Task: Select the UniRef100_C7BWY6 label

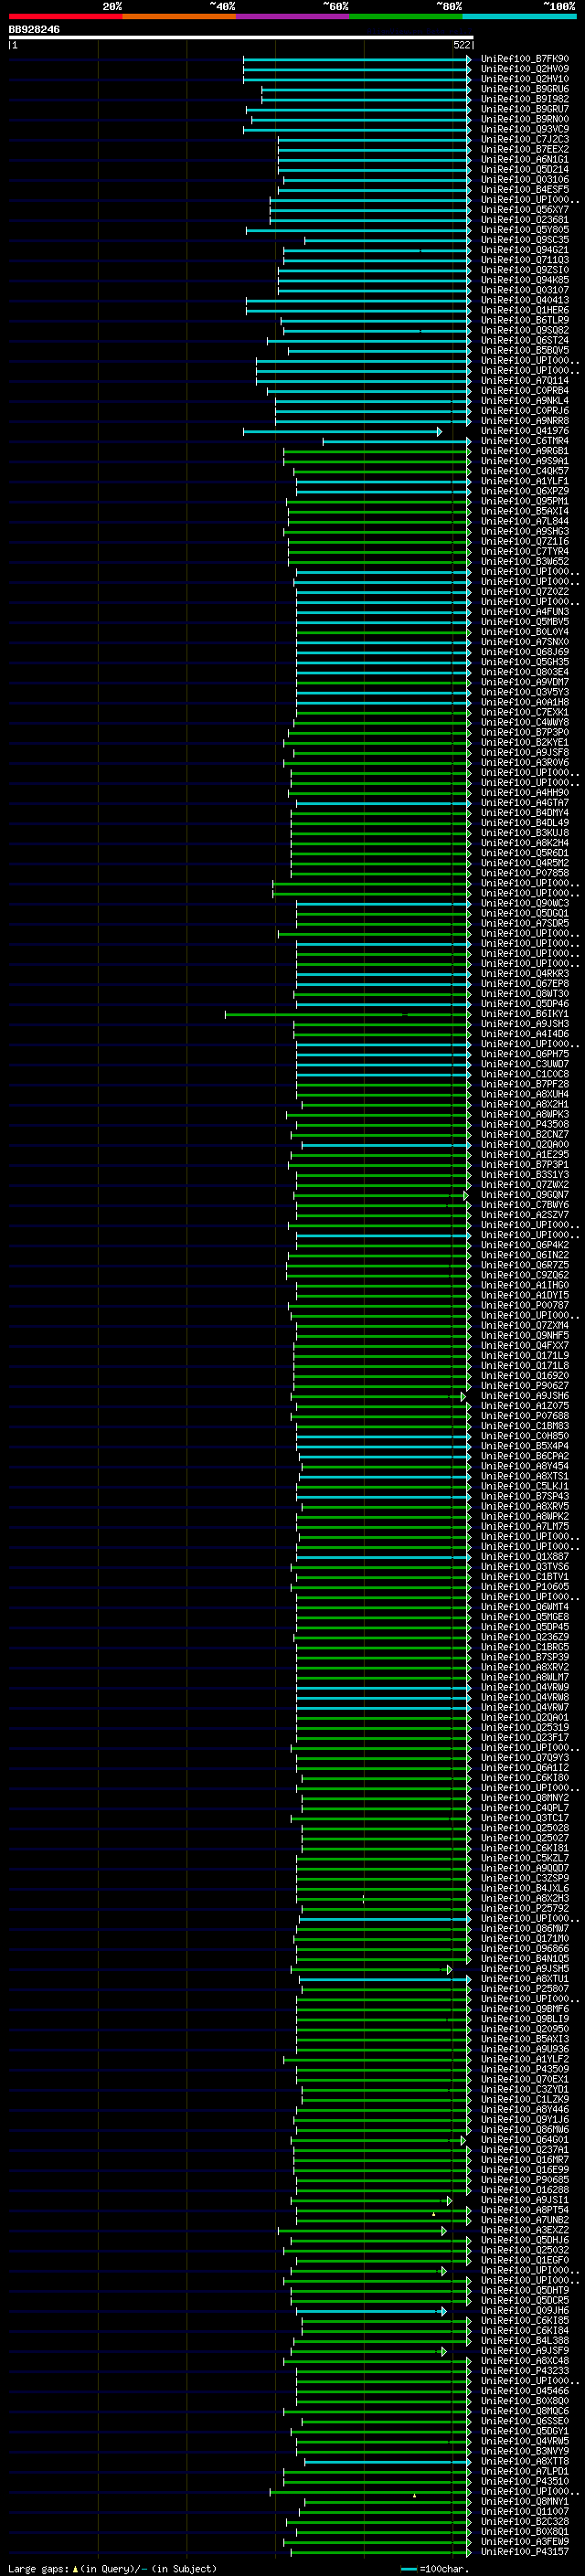Action: coord(524,1205)
